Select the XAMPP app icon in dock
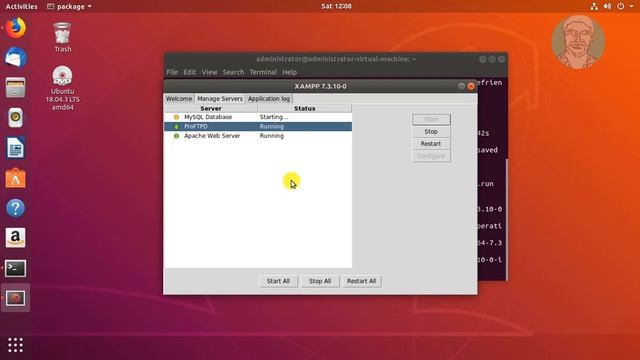The image size is (640, 360). pos(16,298)
